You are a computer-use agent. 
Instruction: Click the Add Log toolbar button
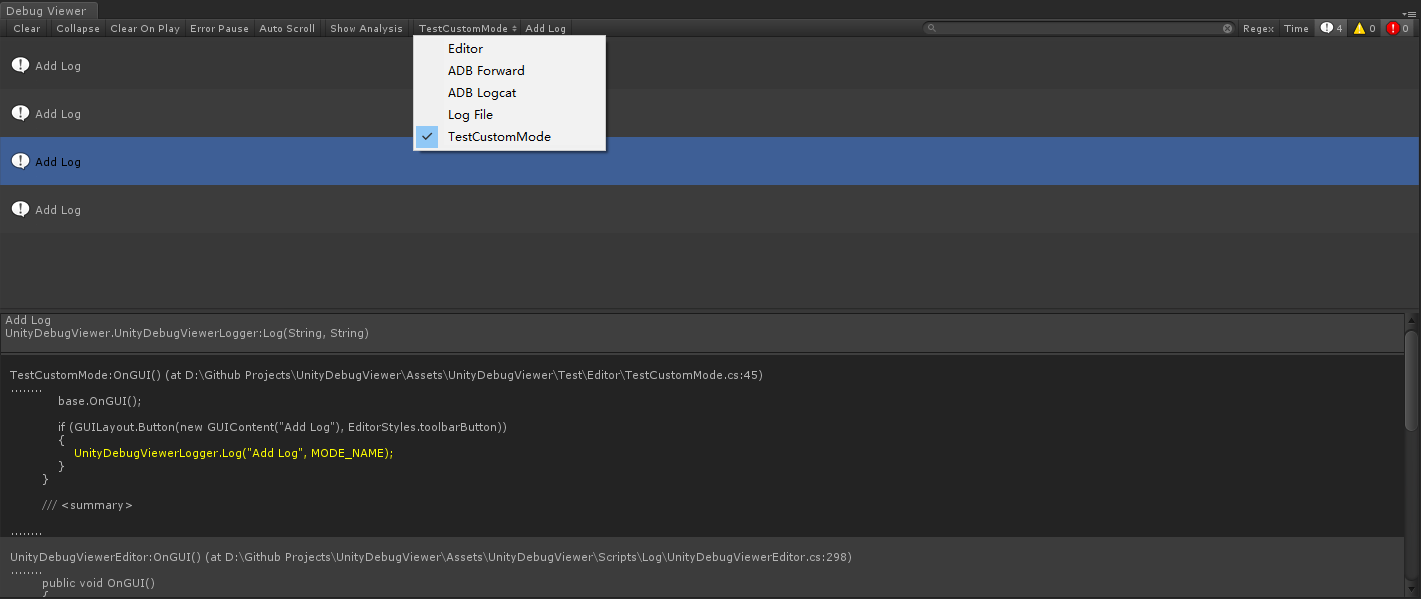click(x=546, y=28)
